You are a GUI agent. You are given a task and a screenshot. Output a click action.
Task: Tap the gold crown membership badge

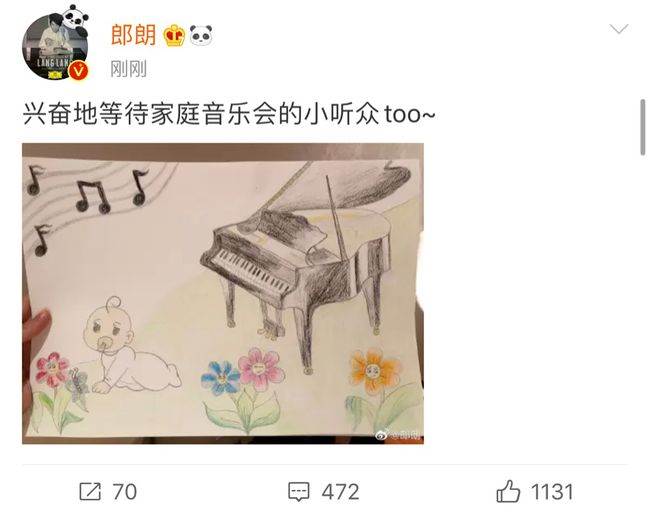174,36
